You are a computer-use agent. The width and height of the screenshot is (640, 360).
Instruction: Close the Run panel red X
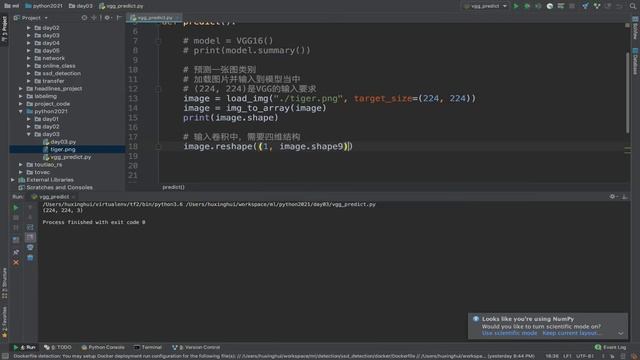tap(16, 263)
